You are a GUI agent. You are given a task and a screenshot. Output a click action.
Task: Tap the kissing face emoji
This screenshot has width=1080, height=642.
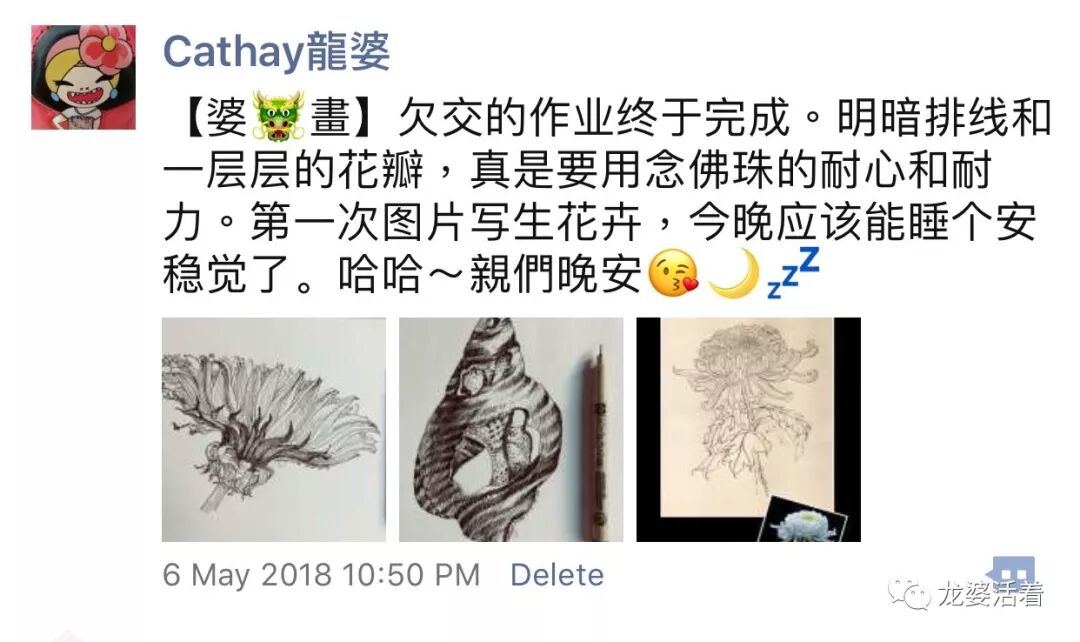[674, 274]
